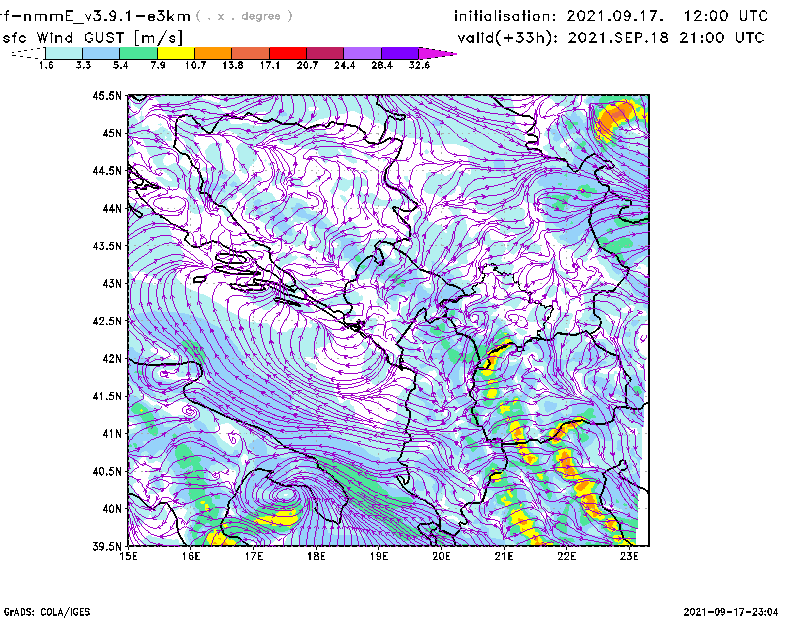Click the 21E longitude label
Screen dimensions: 800x618
click(504, 556)
